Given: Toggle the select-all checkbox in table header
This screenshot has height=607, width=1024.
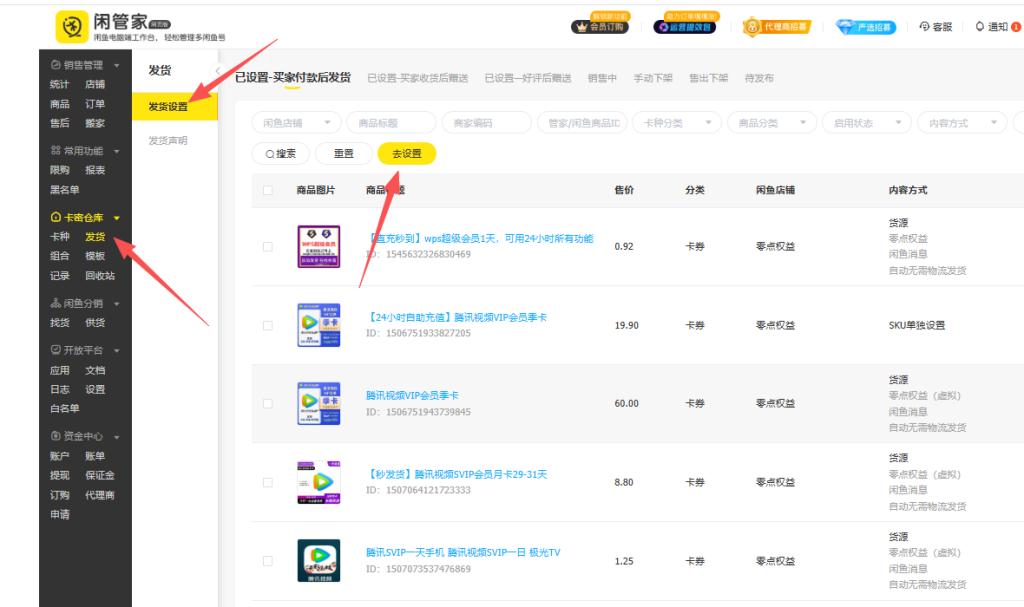Looking at the screenshot, I should click(267, 190).
